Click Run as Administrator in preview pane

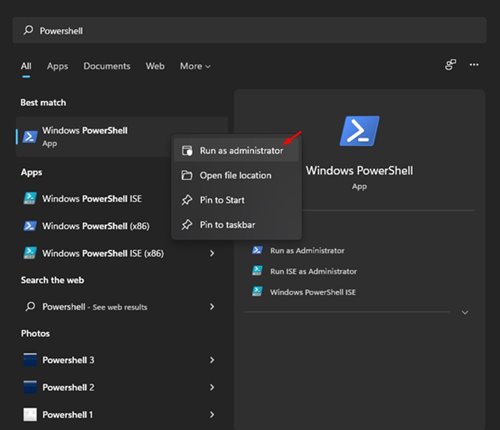coord(307,251)
